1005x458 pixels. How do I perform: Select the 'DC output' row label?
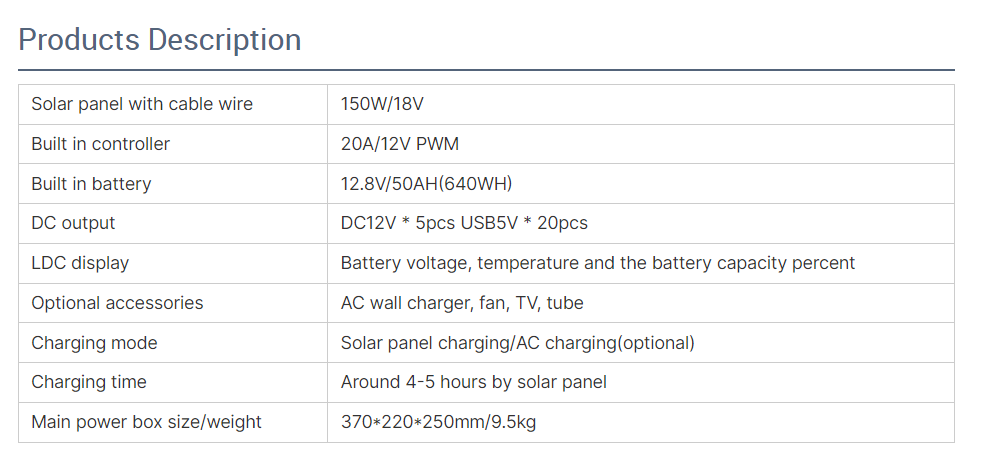coord(73,223)
